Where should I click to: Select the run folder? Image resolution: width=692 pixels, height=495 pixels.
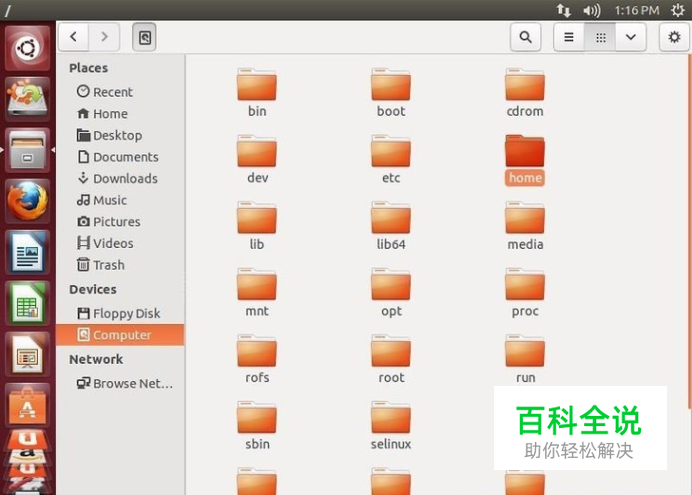coord(525,359)
